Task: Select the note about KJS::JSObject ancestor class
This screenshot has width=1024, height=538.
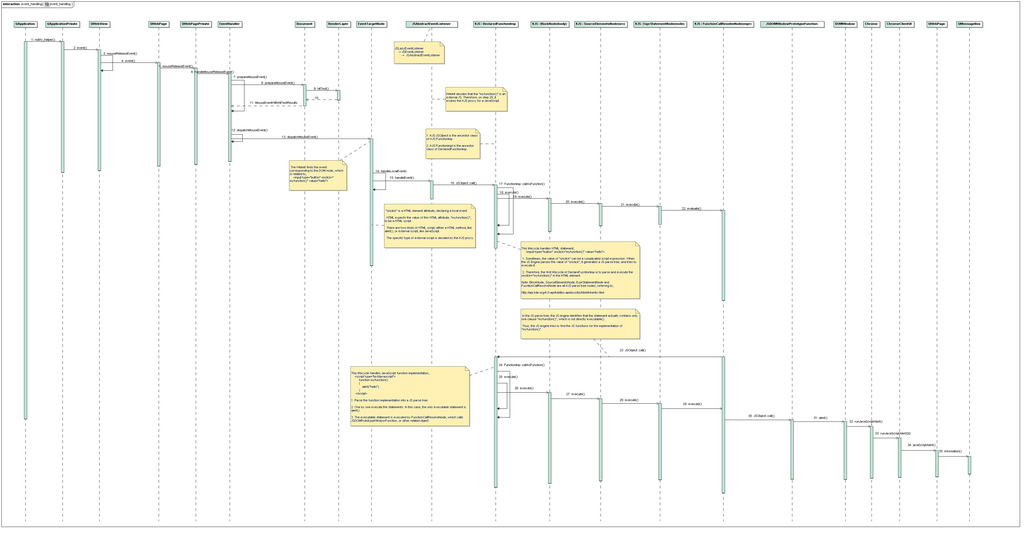Action: [x=453, y=144]
